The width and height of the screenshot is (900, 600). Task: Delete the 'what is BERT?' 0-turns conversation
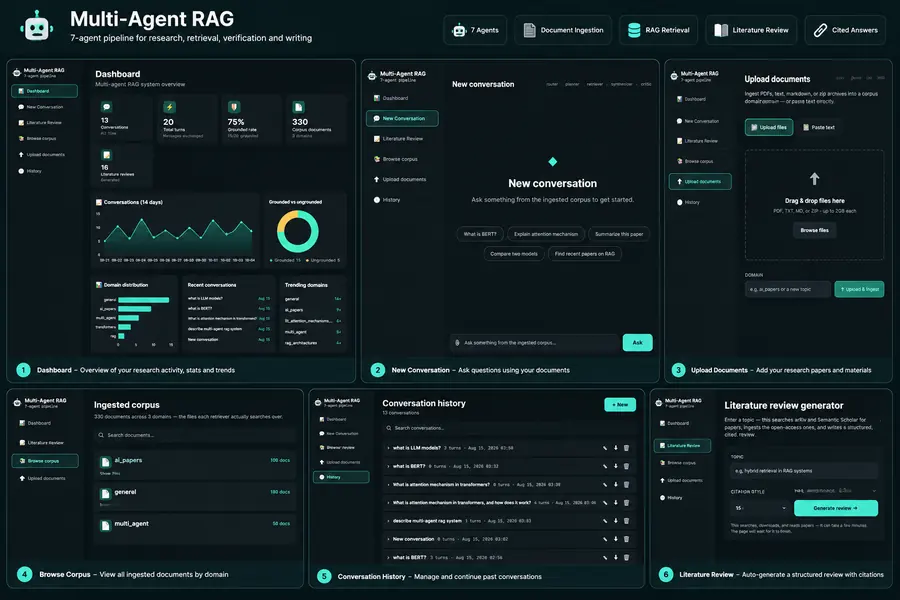(x=626, y=466)
